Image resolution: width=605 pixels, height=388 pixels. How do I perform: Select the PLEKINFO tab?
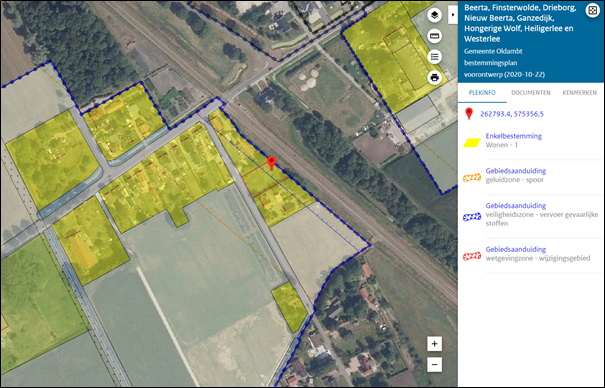coord(482,93)
